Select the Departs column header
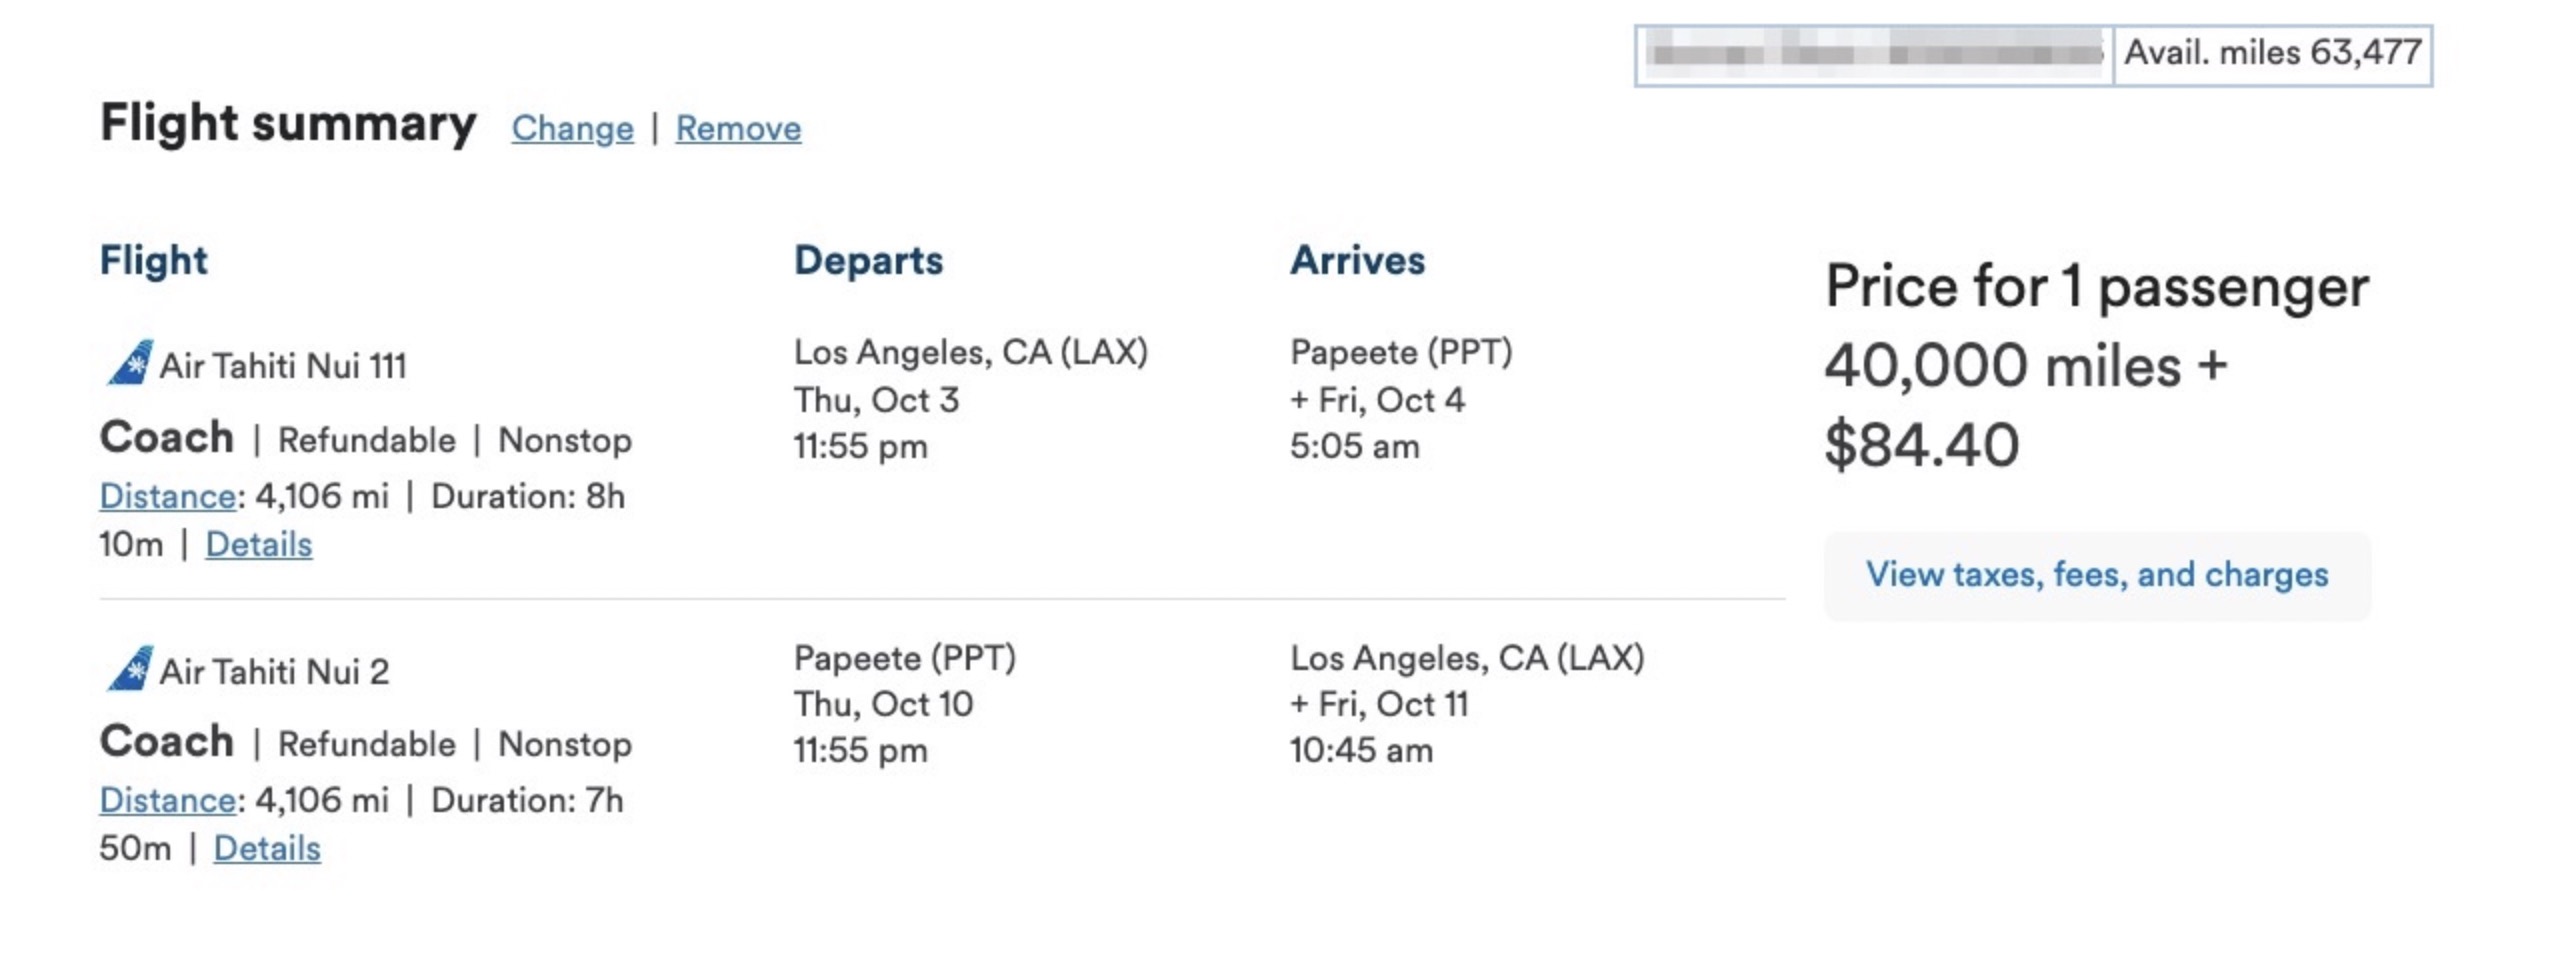2556x960 pixels. pyautogui.click(x=868, y=260)
